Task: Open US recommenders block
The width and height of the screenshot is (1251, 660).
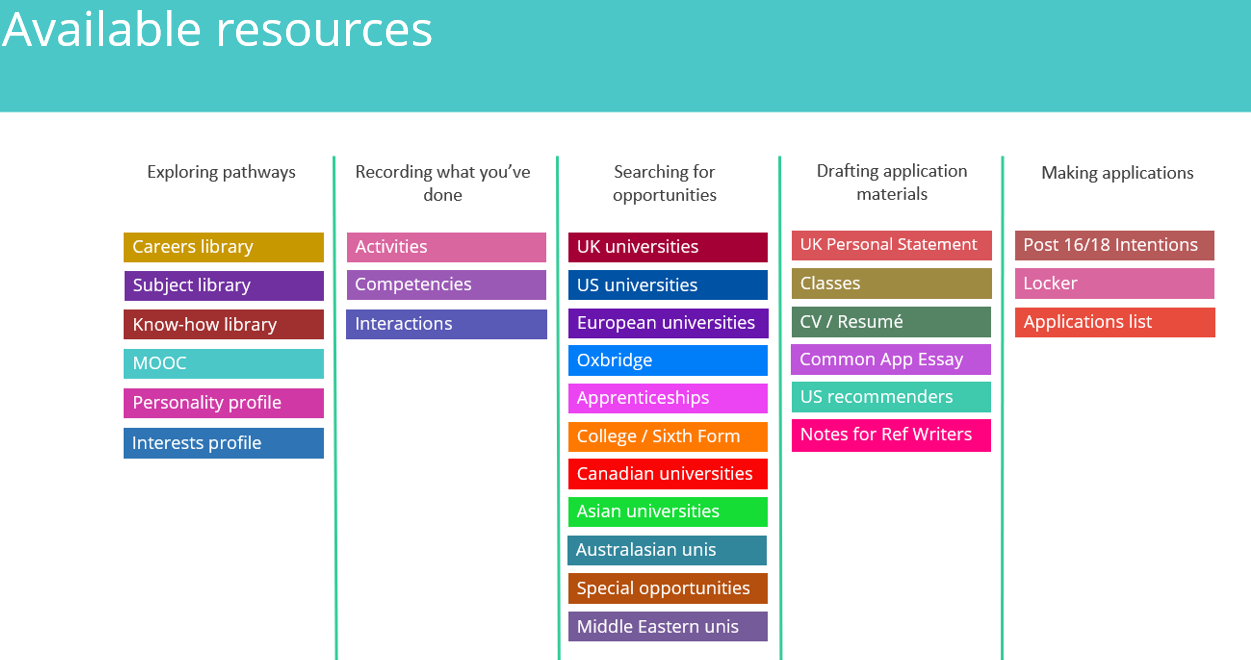Action: point(891,397)
